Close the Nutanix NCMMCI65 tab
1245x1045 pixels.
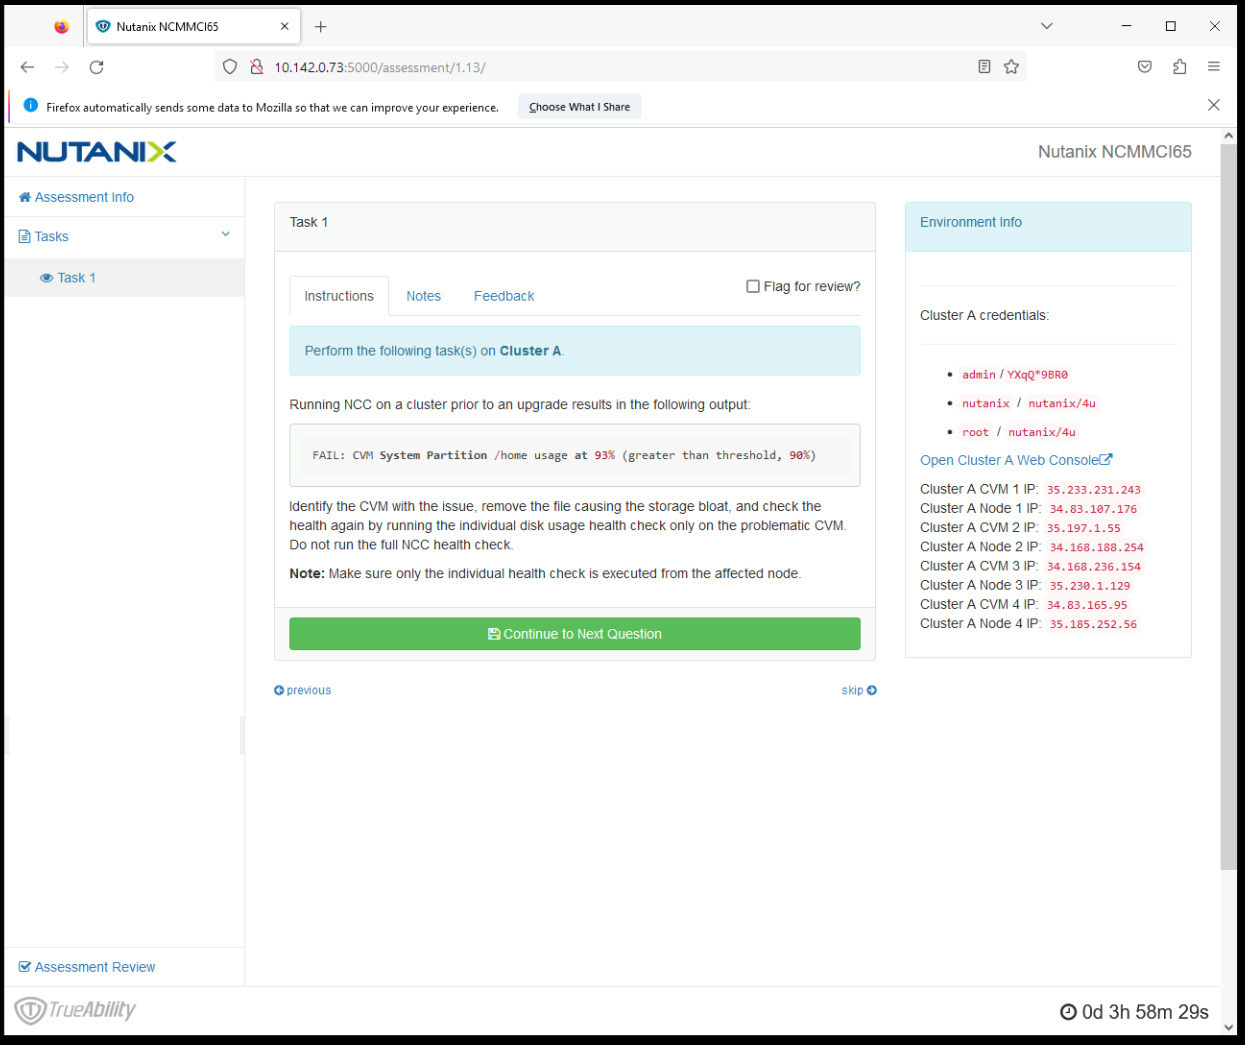[284, 27]
